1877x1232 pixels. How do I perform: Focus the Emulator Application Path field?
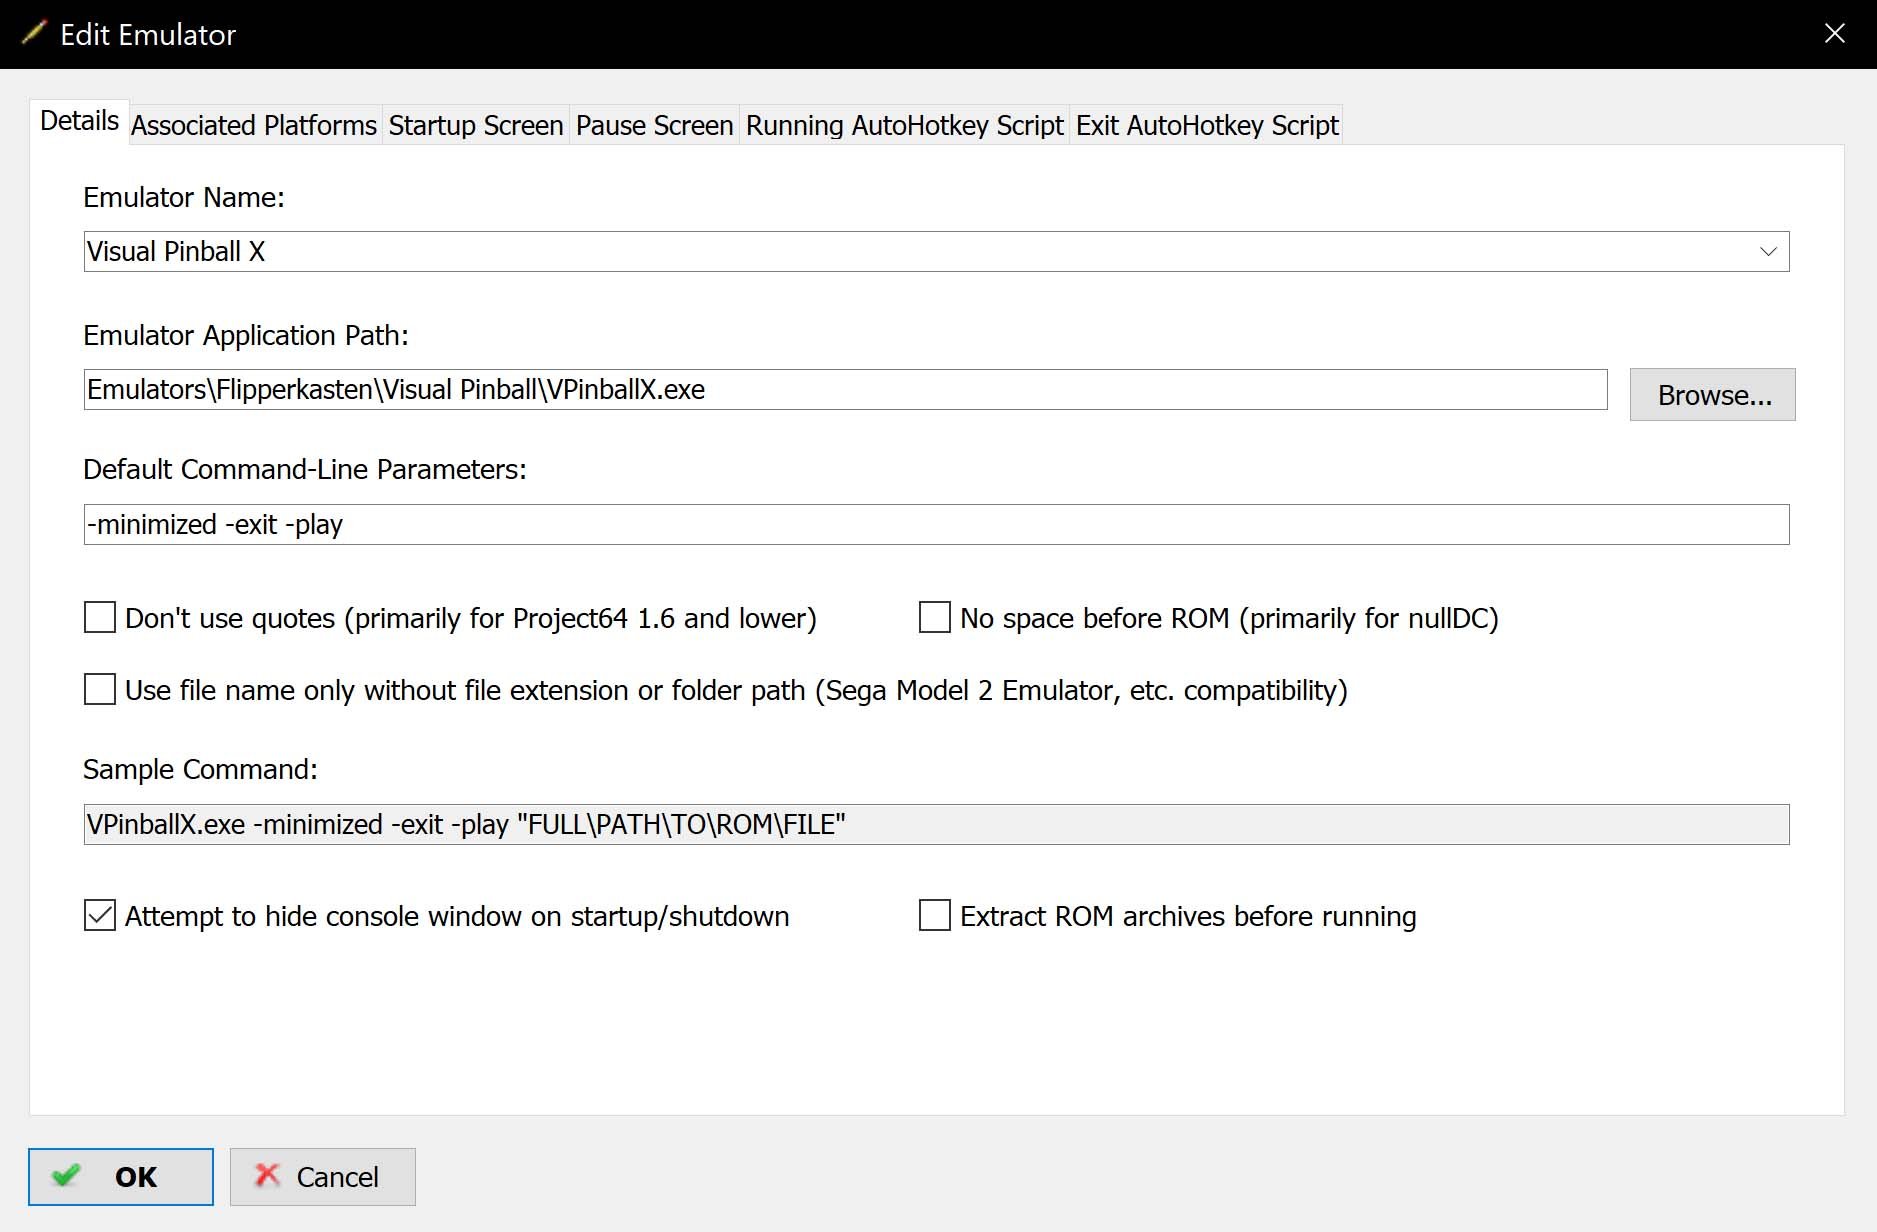coord(845,389)
